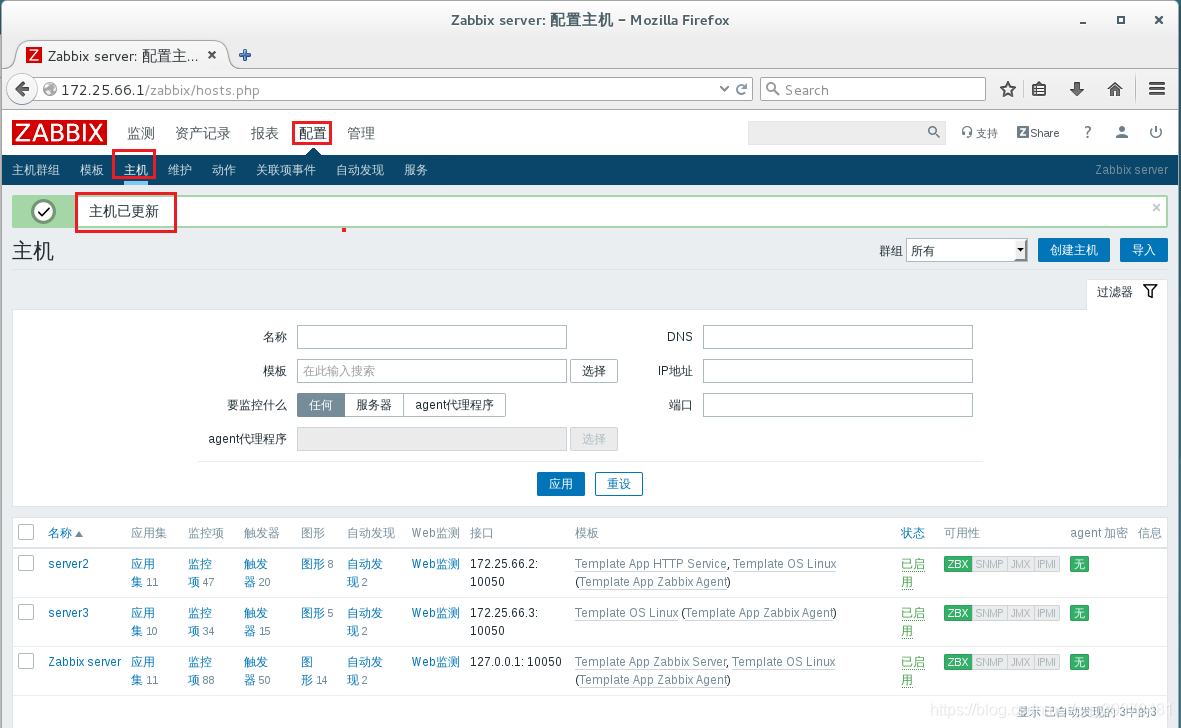Open the user profile icon
Screen dimensions: 1181x728
point(1121,133)
